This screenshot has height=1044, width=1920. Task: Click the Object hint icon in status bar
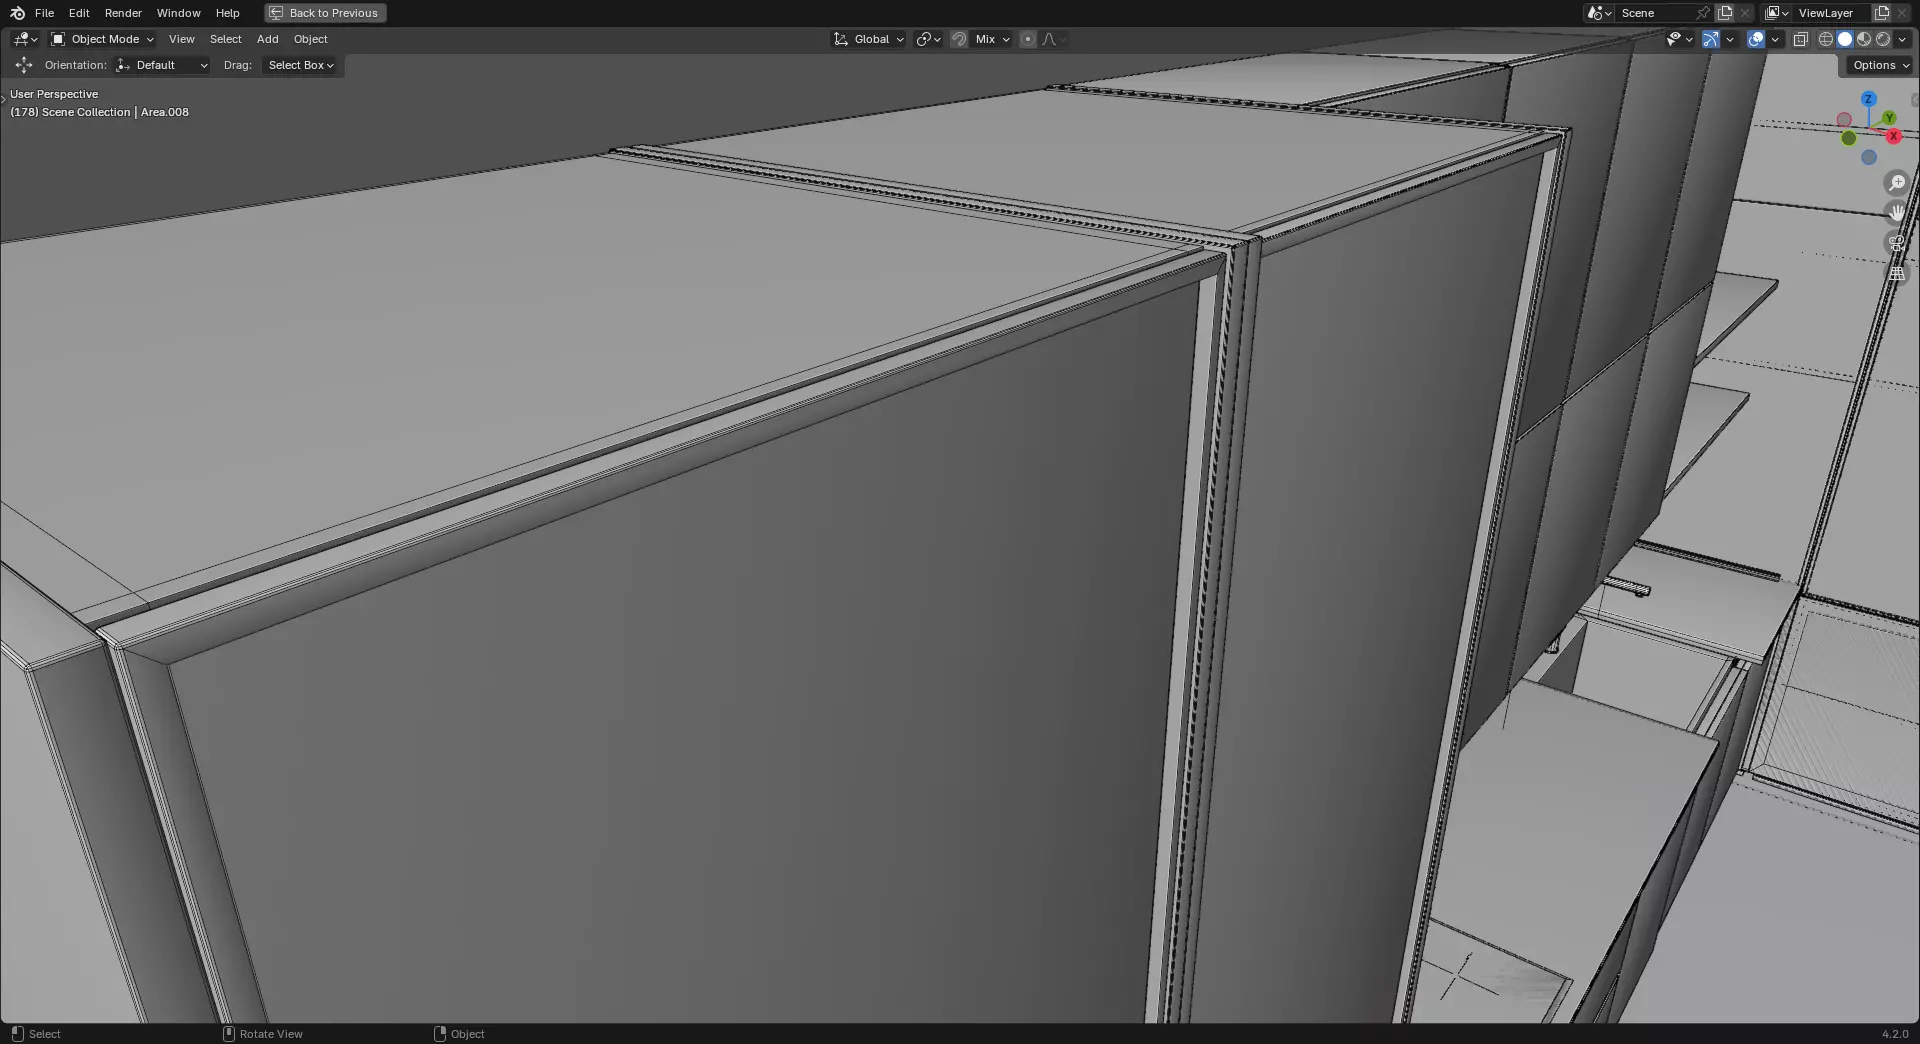click(440, 1033)
